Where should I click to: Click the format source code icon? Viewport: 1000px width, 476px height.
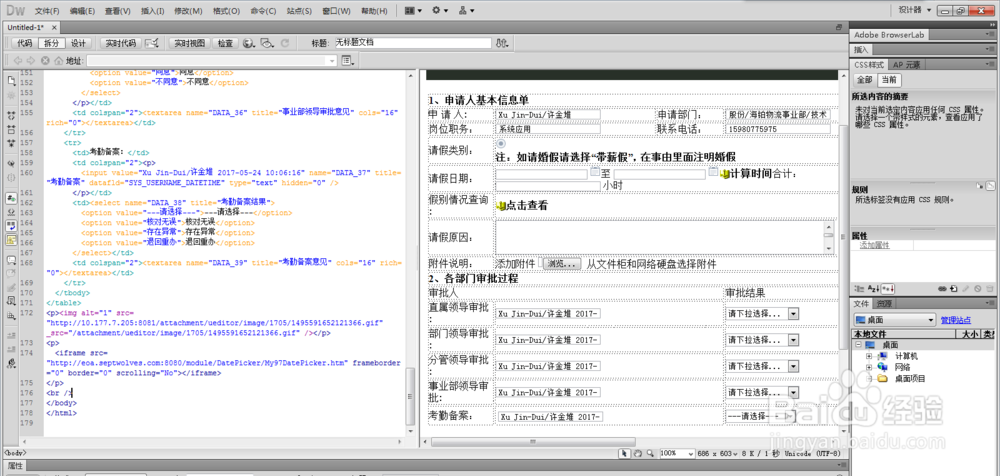click(x=11, y=364)
